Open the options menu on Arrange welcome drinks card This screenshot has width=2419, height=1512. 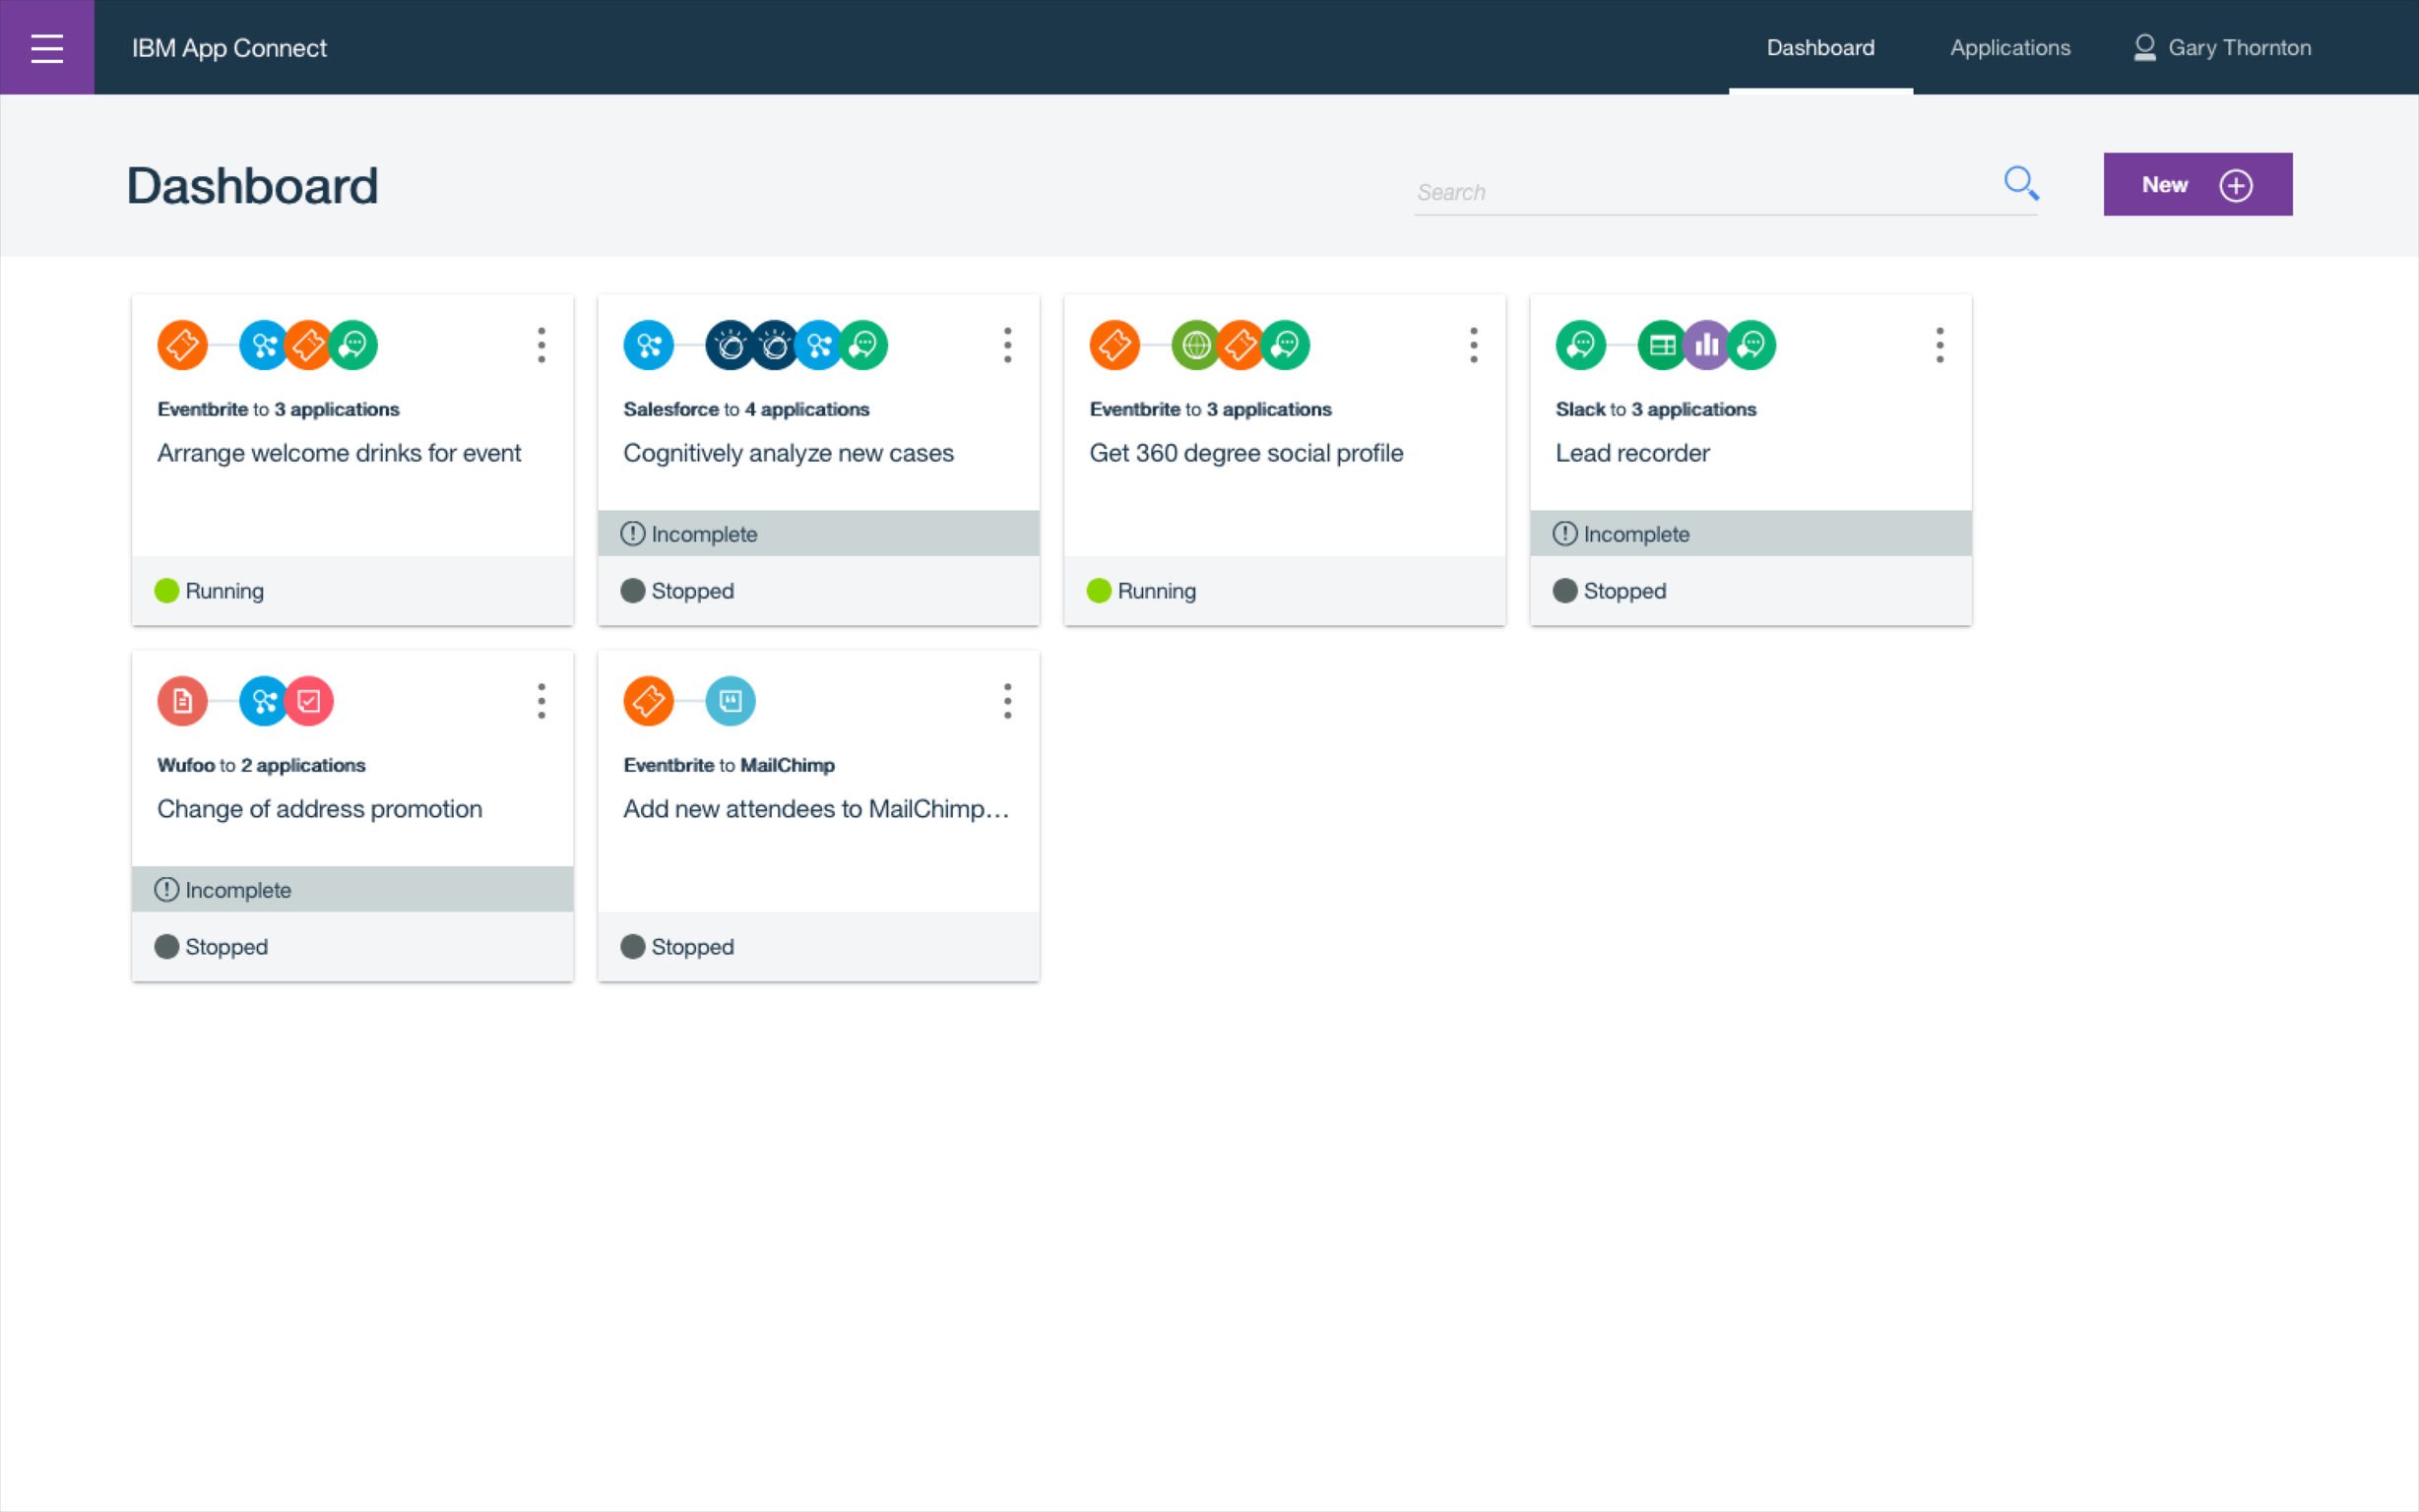(x=541, y=345)
